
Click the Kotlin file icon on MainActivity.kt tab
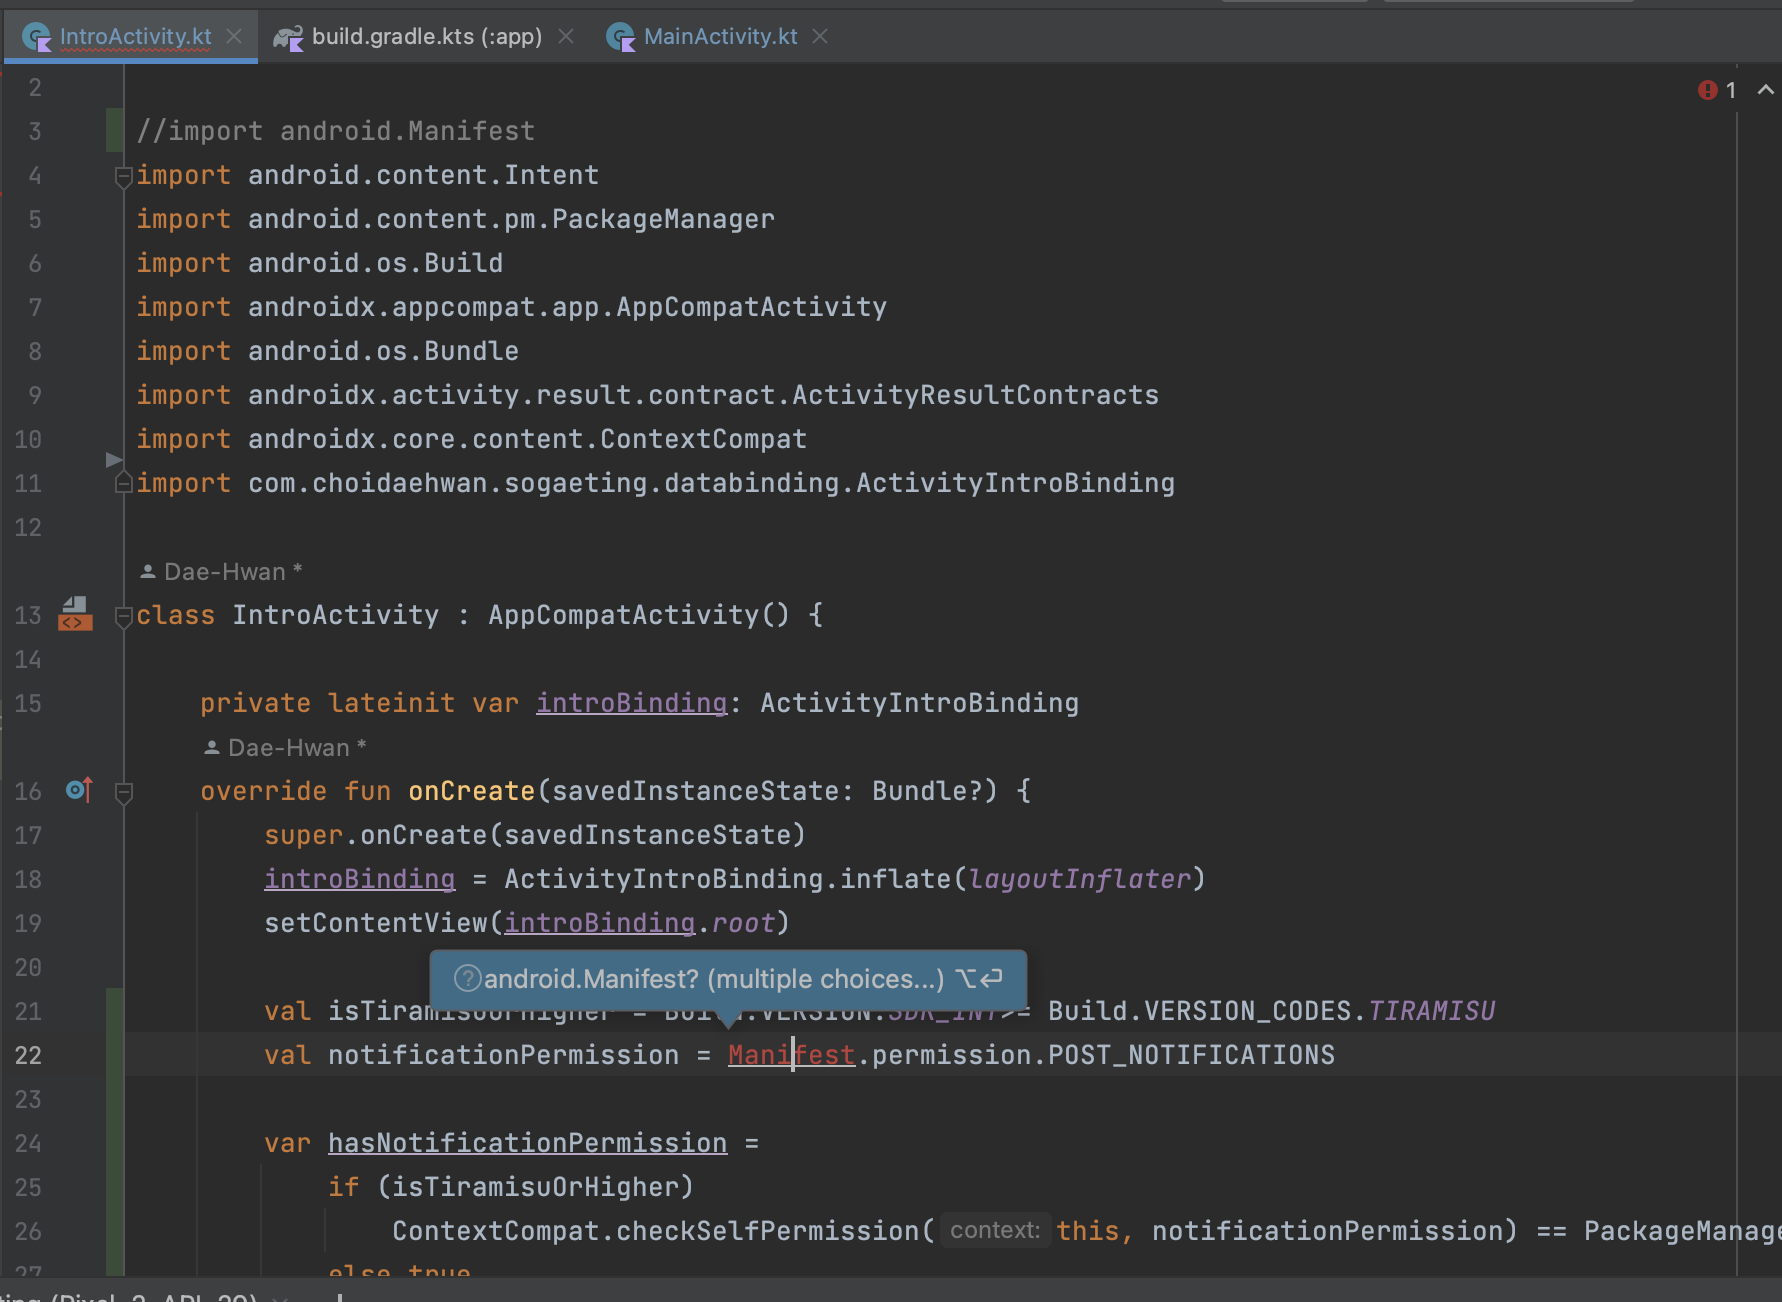(x=621, y=38)
